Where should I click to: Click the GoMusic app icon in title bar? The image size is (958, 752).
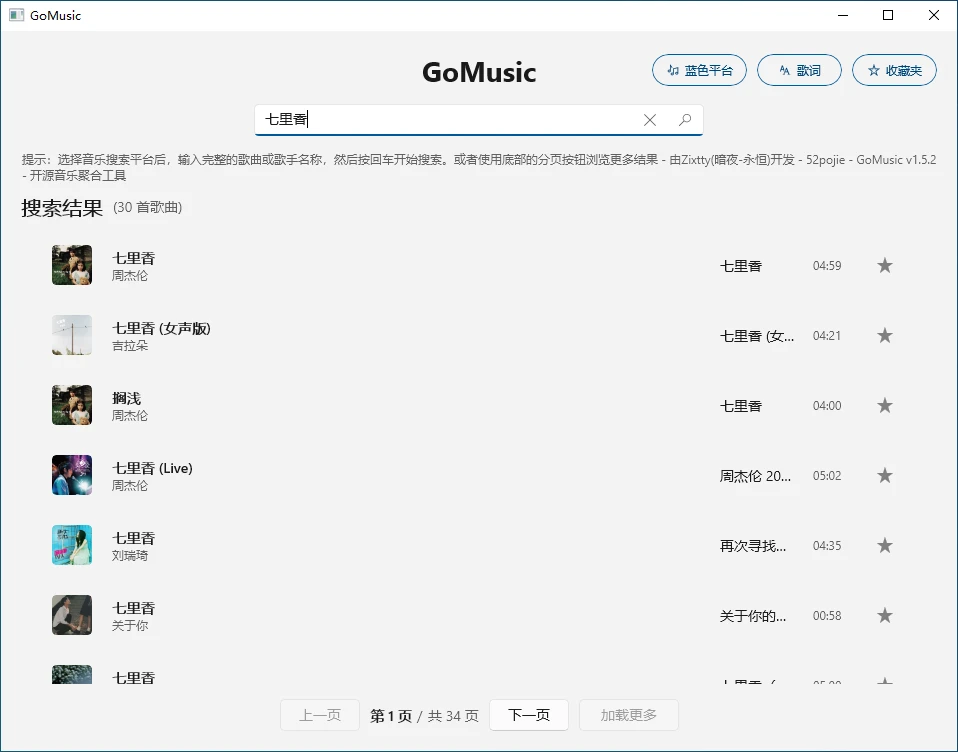(x=16, y=15)
